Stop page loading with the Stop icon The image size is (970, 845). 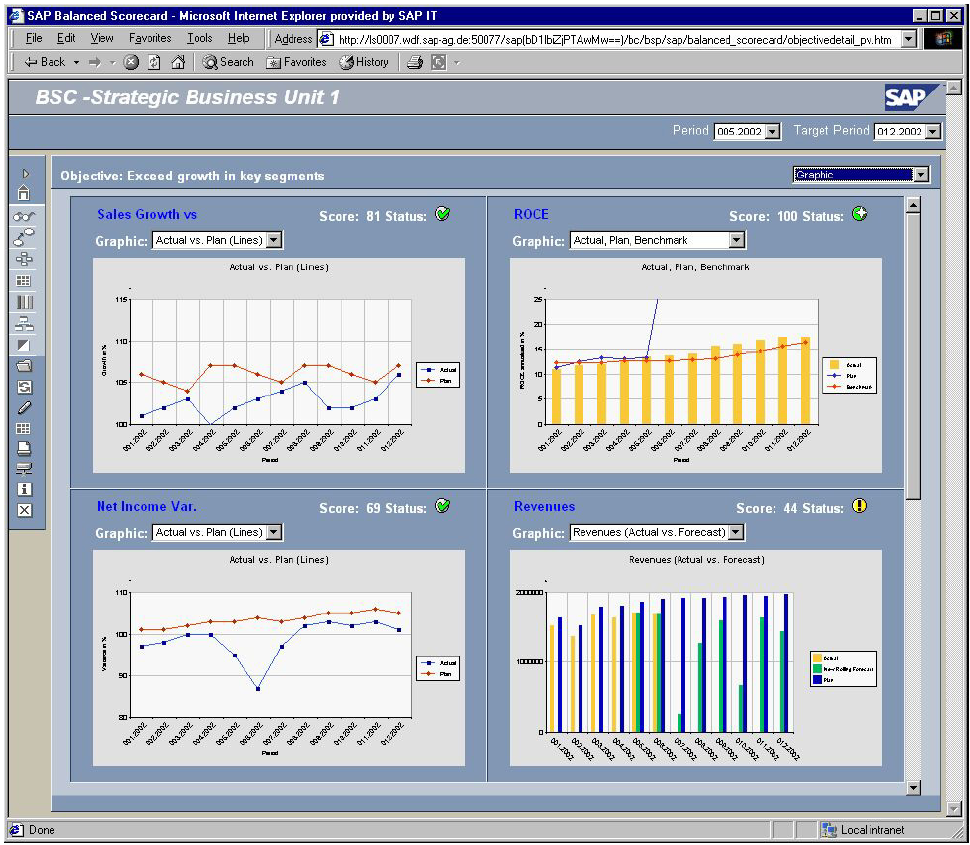click(x=131, y=62)
